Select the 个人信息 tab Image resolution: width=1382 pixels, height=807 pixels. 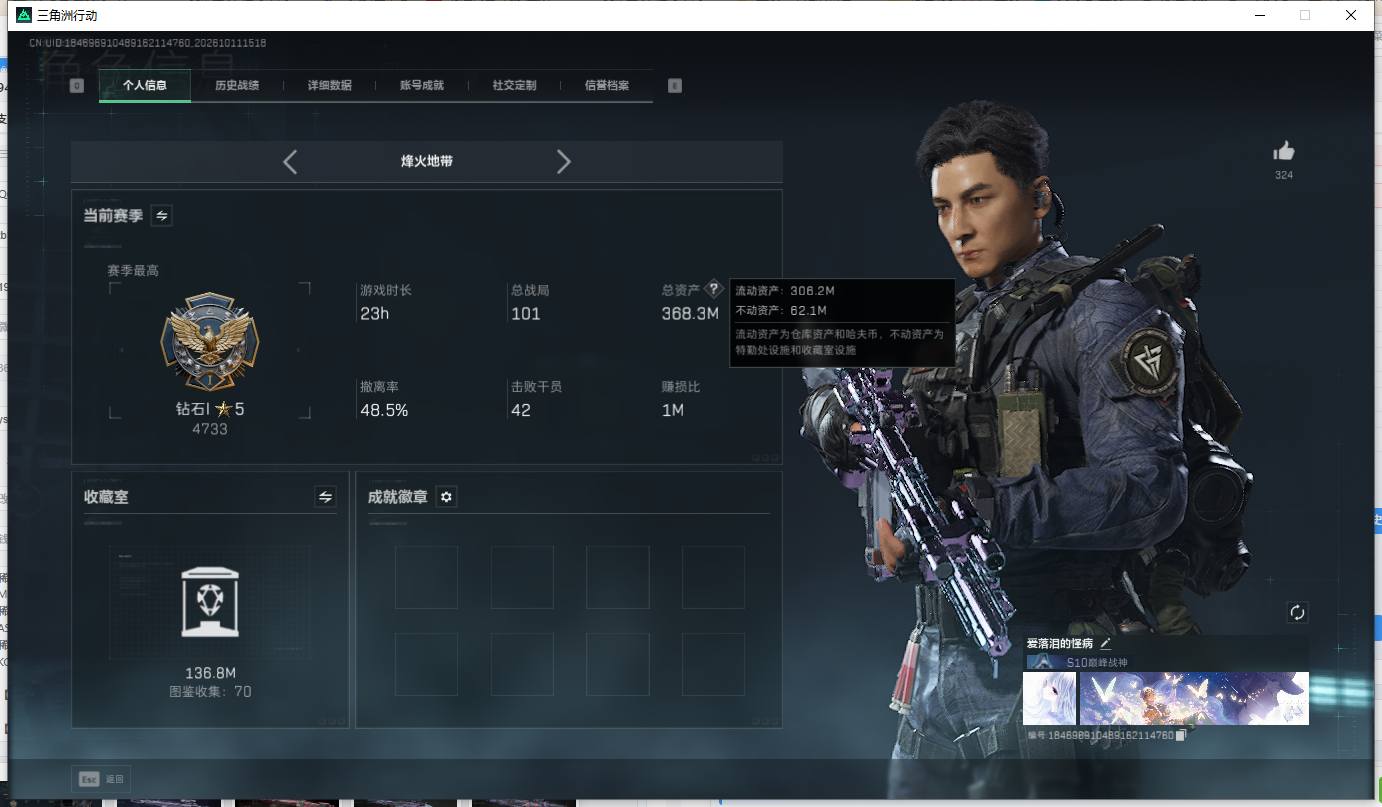(x=145, y=86)
